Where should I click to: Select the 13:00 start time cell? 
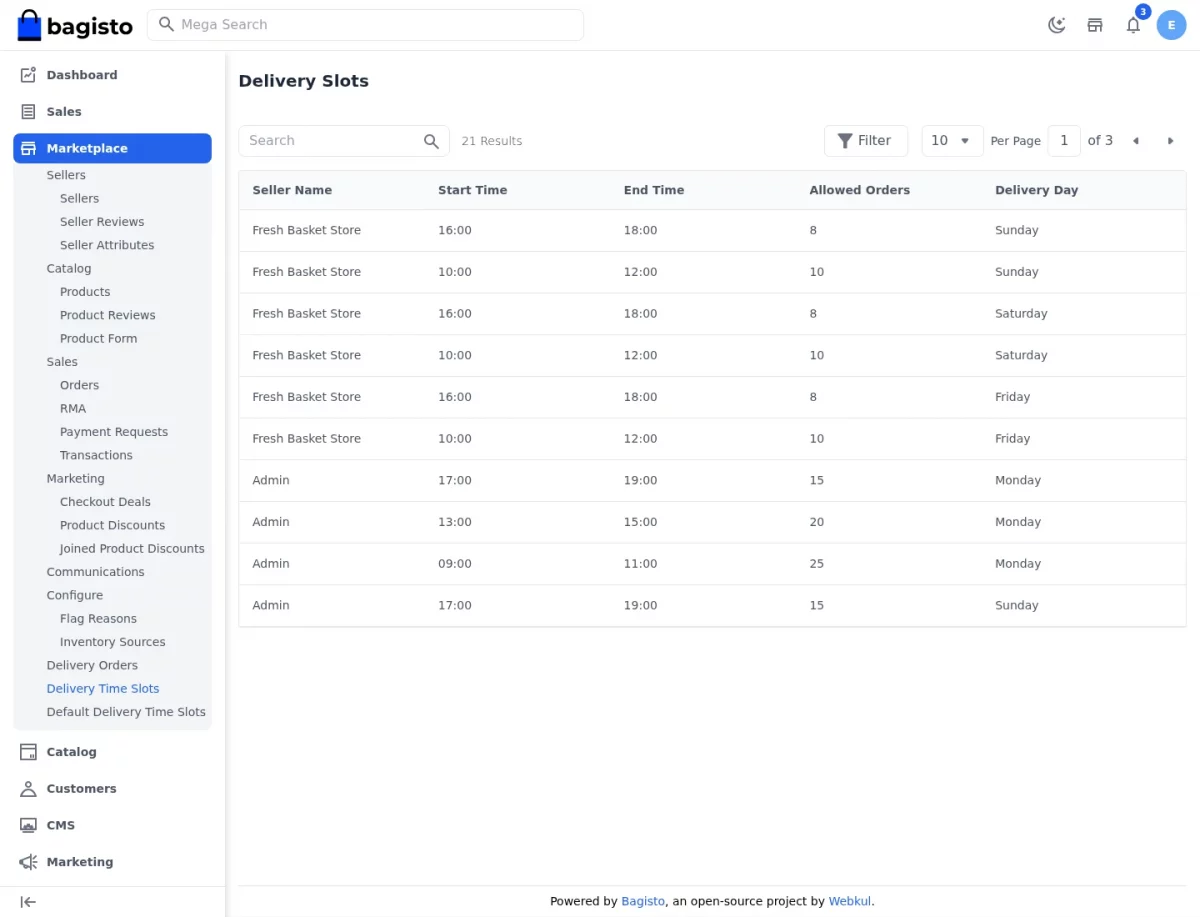point(454,522)
